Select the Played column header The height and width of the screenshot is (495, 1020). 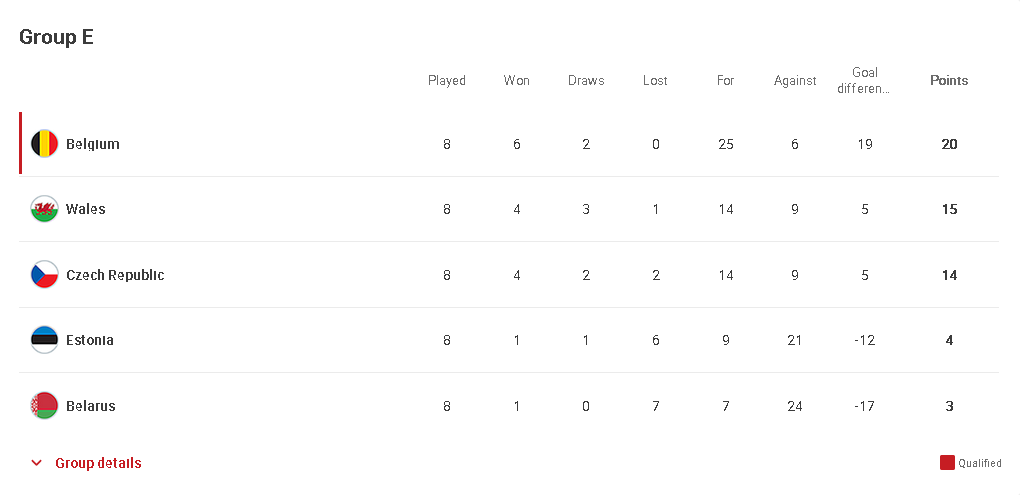(x=447, y=80)
